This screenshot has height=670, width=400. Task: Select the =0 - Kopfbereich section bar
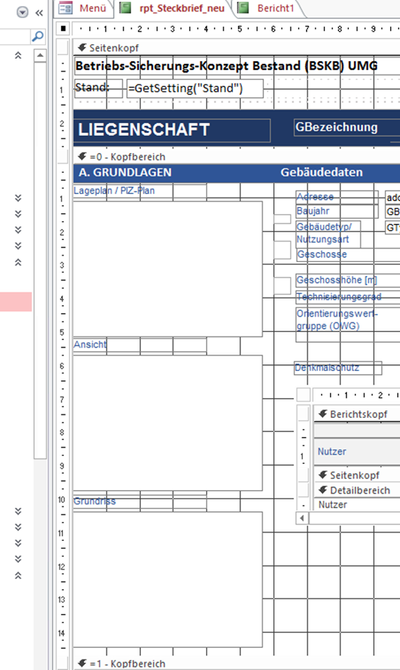tap(237, 157)
